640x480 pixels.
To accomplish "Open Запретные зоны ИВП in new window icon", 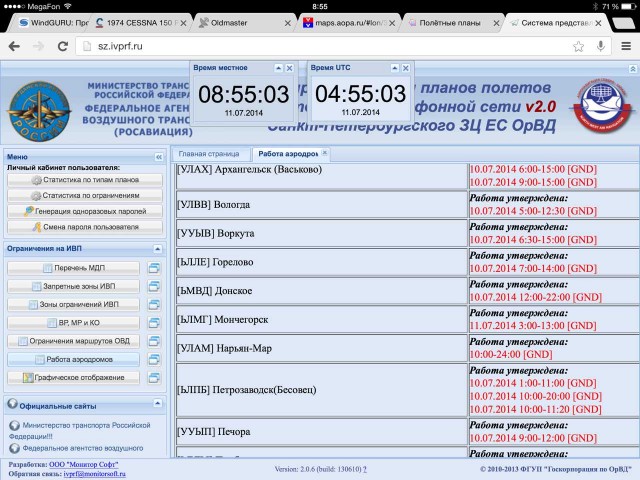I will pos(154,286).
